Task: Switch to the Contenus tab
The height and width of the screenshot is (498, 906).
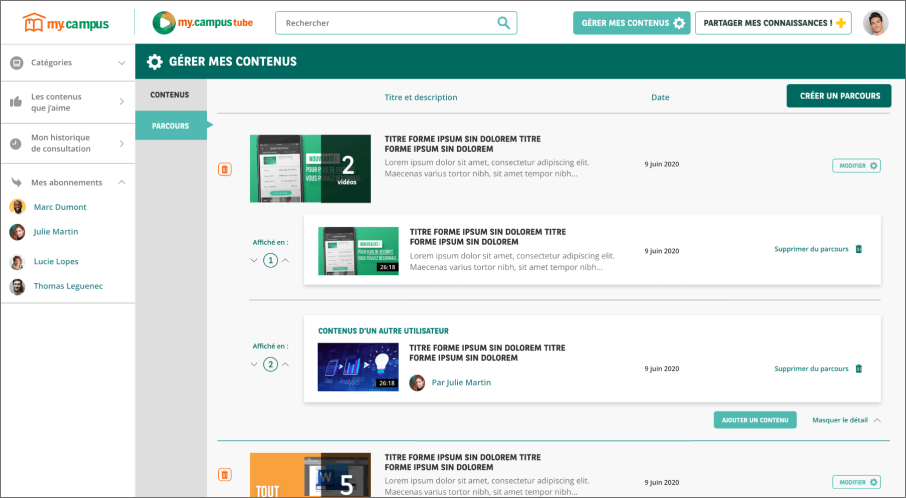Action: (x=170, y=95)
